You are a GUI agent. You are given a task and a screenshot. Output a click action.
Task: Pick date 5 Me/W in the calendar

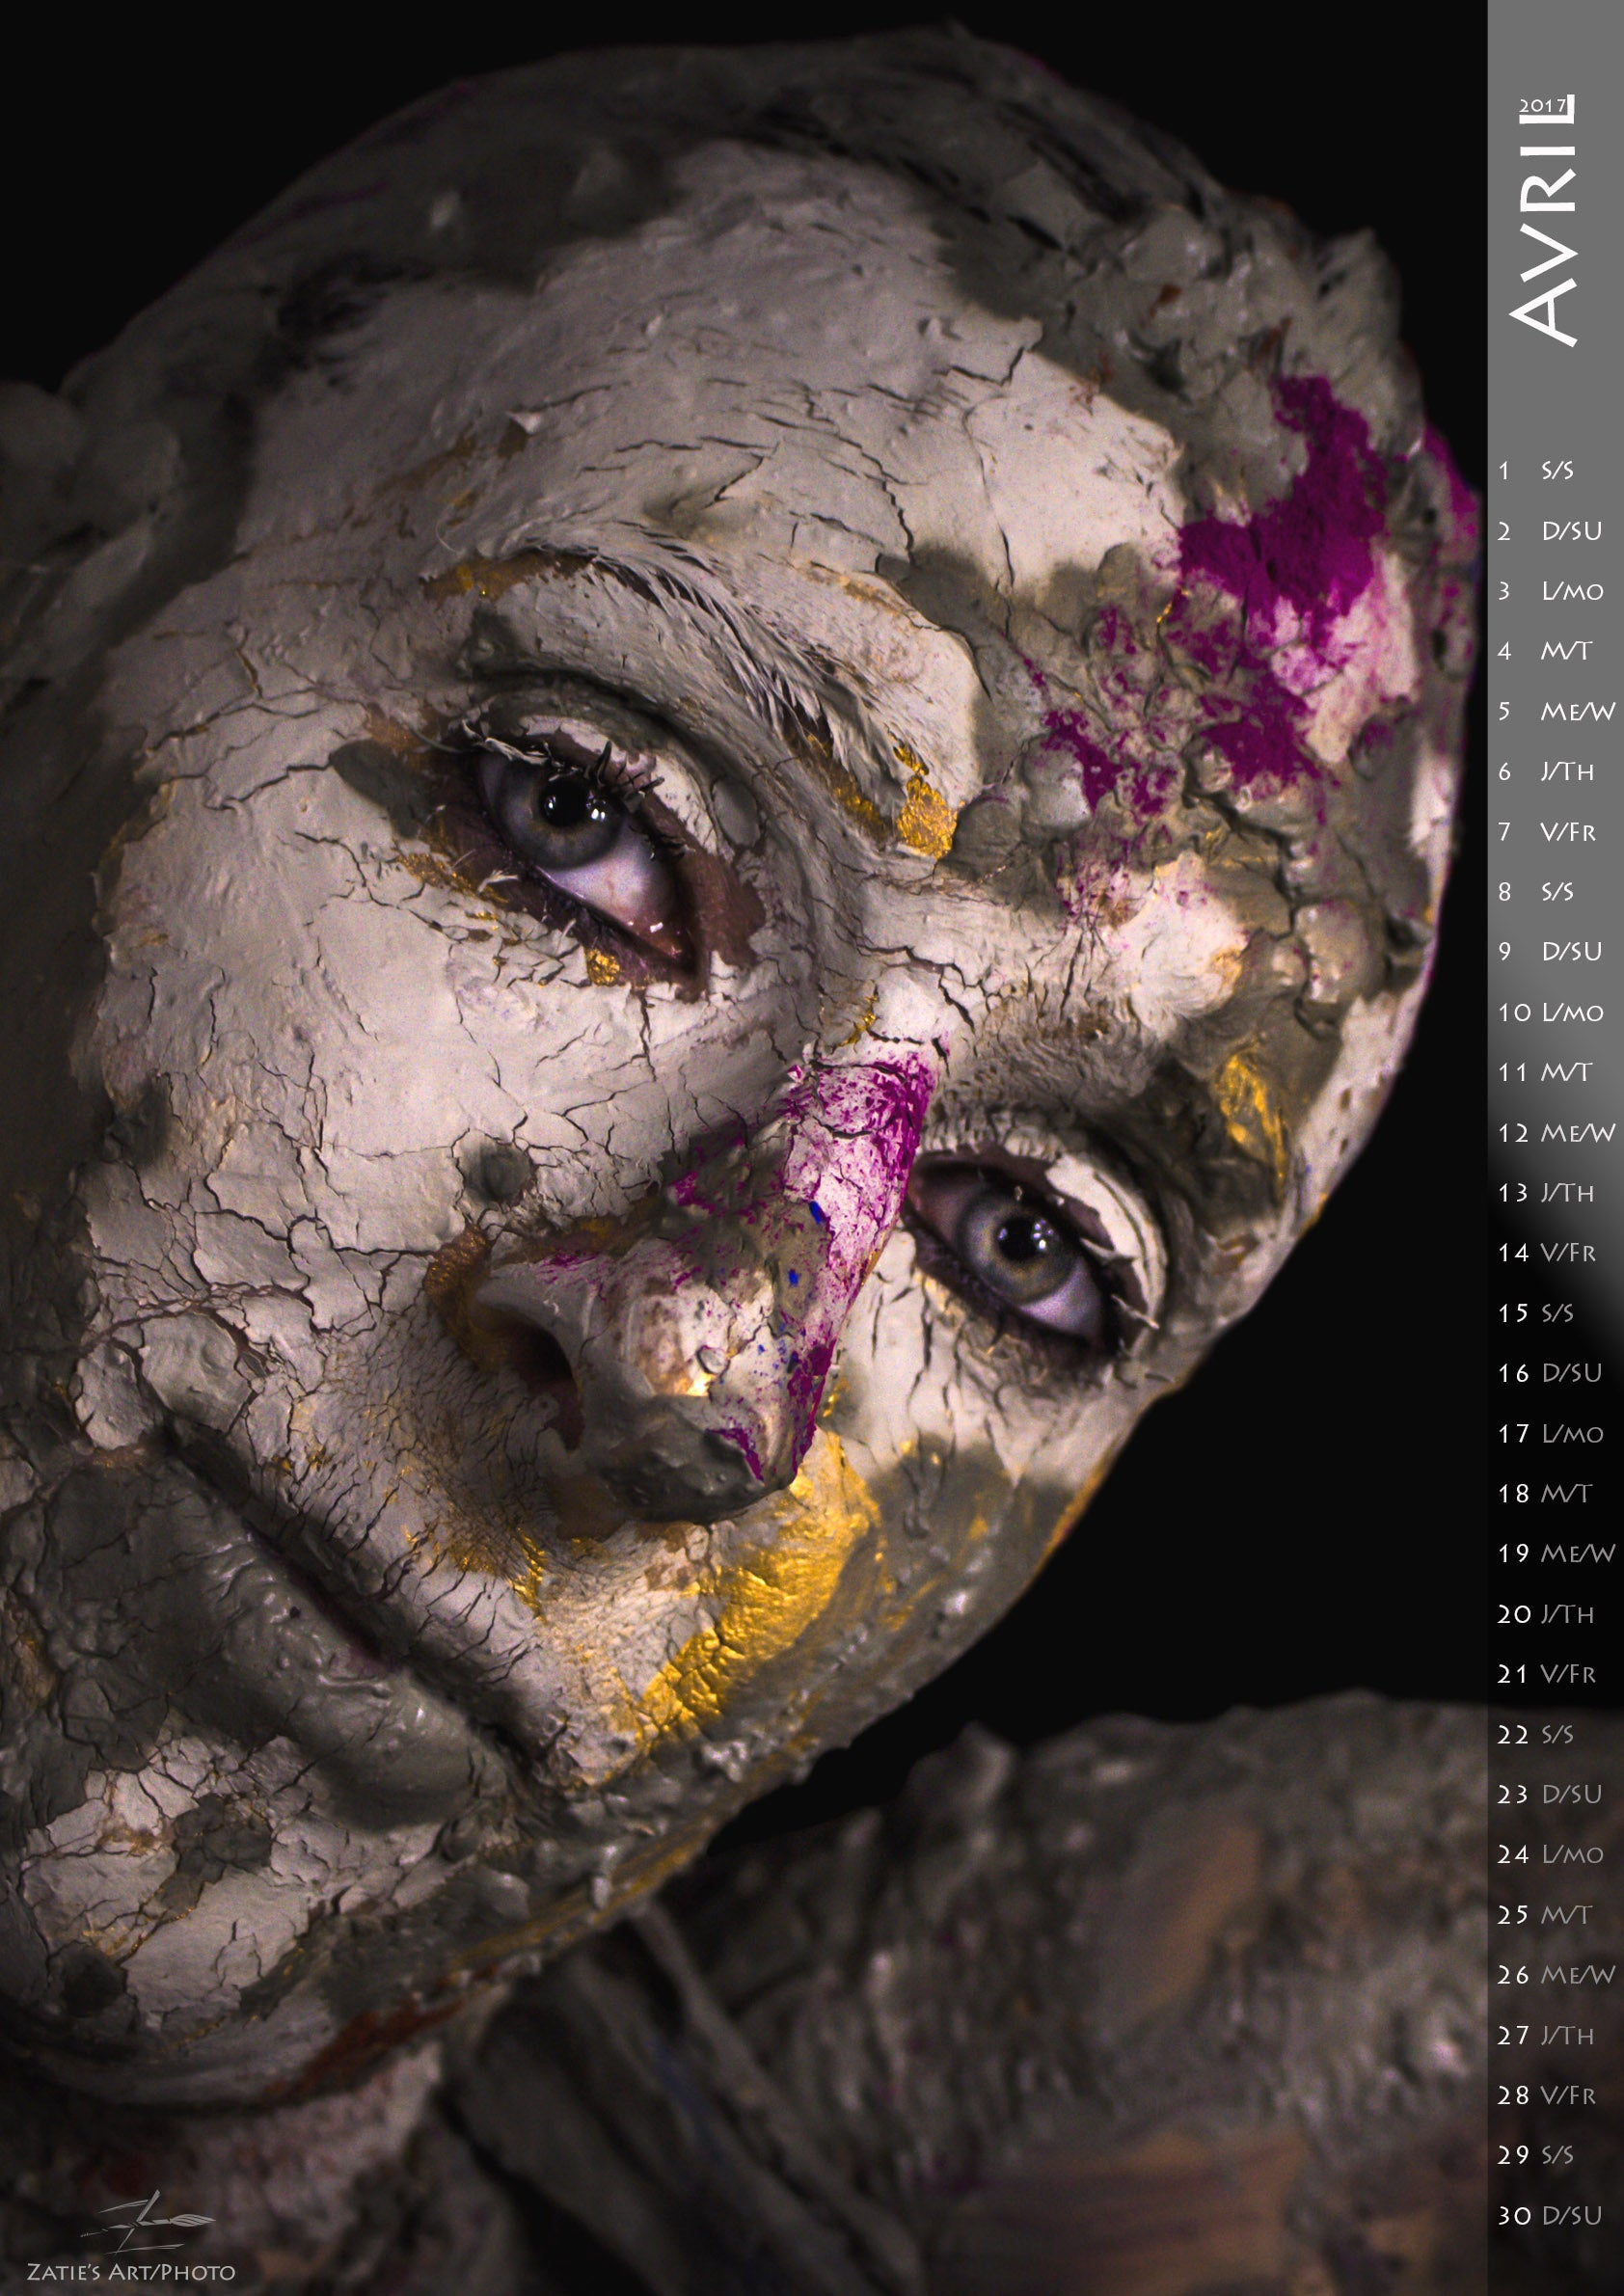coord(1555,711)
